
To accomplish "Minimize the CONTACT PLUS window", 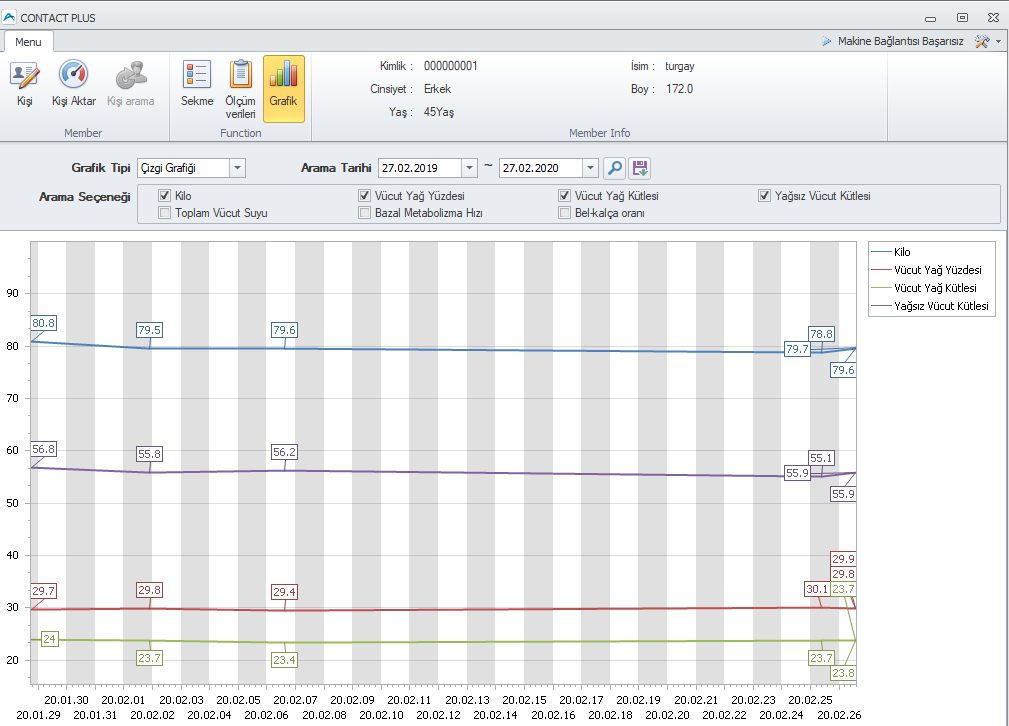I will pos(930,18).
